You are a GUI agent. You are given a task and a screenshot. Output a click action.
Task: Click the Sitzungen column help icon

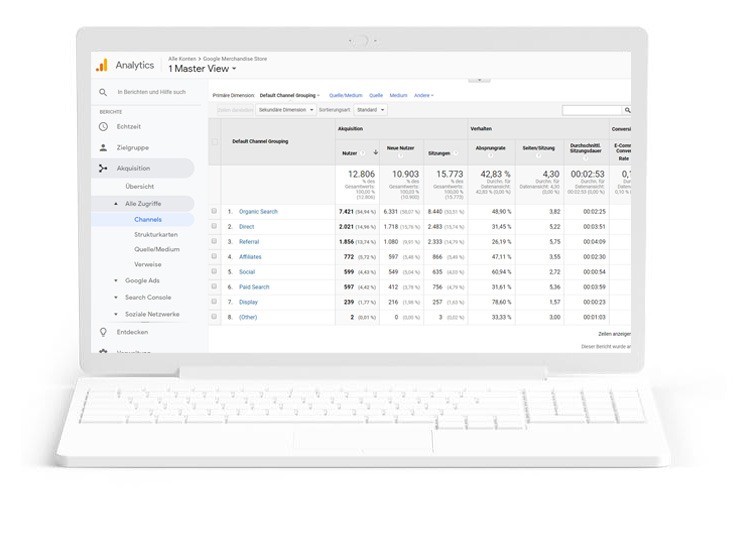(455, 153)
